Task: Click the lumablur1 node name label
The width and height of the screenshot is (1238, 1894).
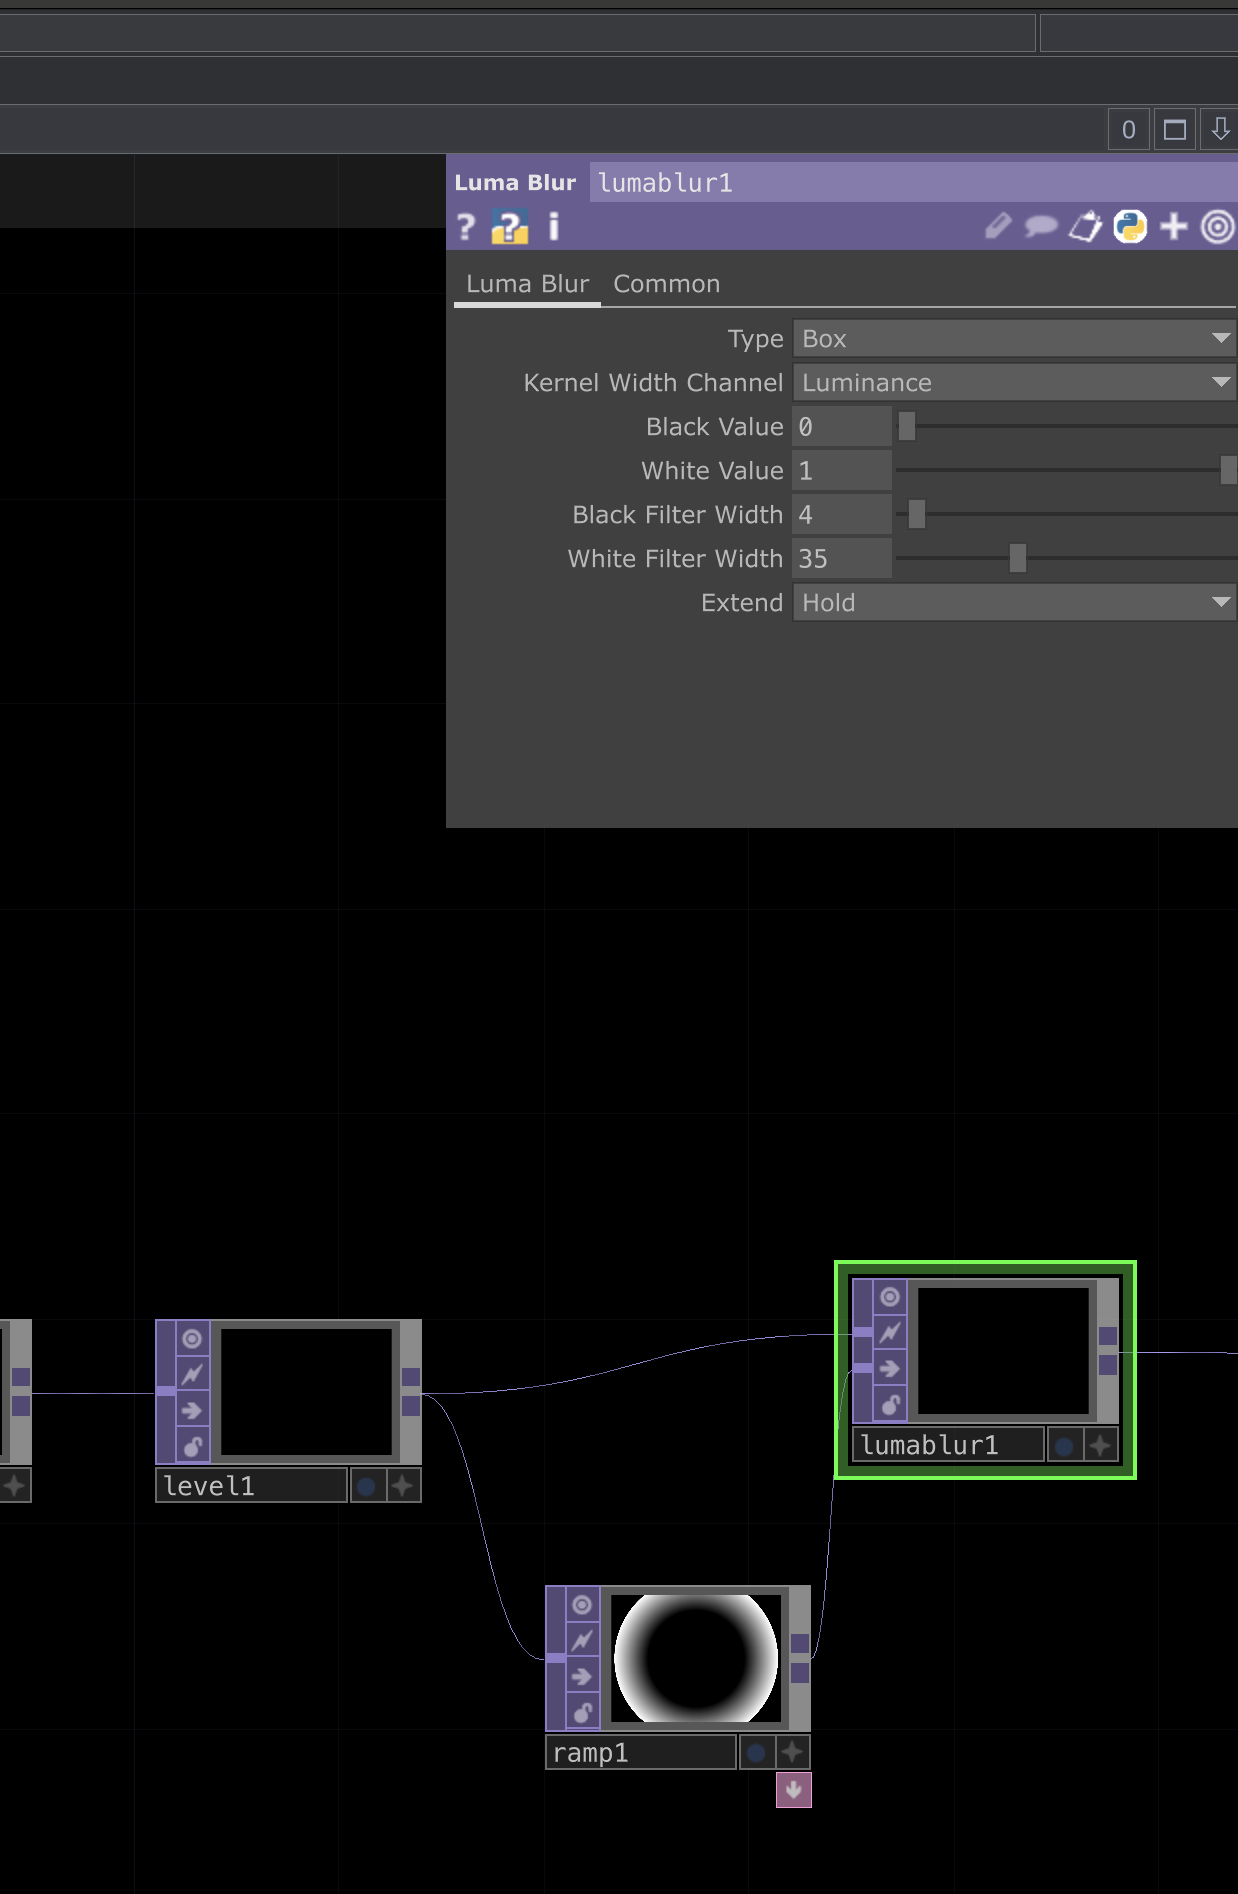Action: (946, 1445)
